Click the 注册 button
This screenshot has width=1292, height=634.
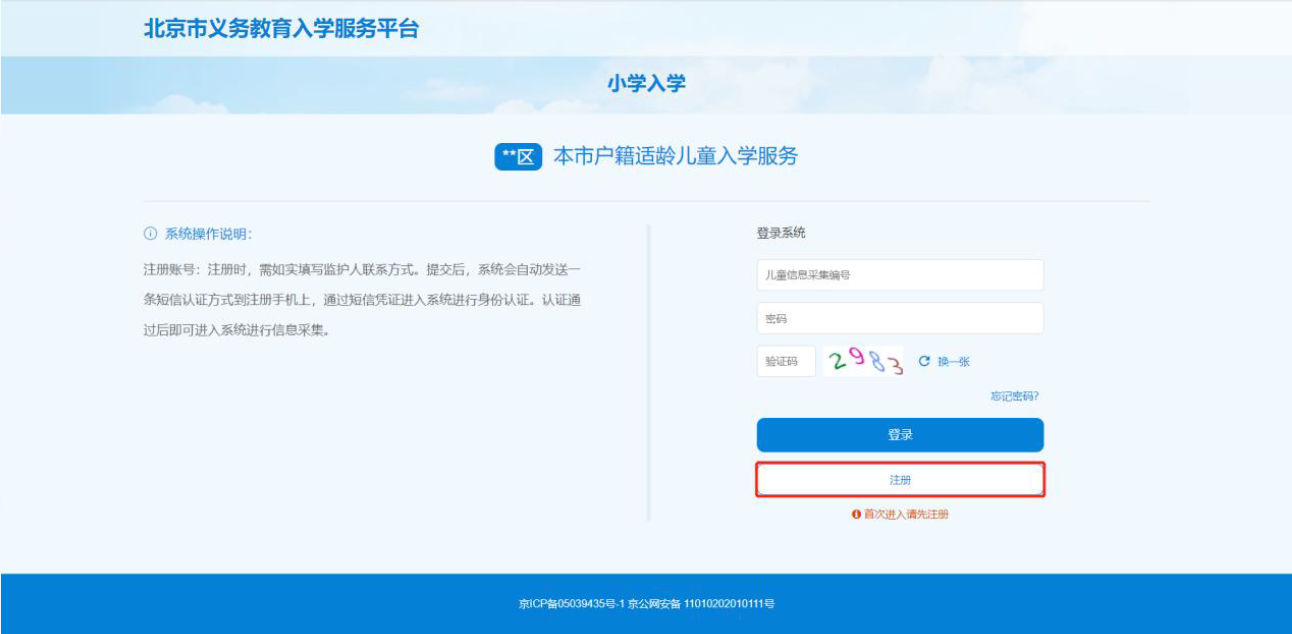(x=900, y=480)
